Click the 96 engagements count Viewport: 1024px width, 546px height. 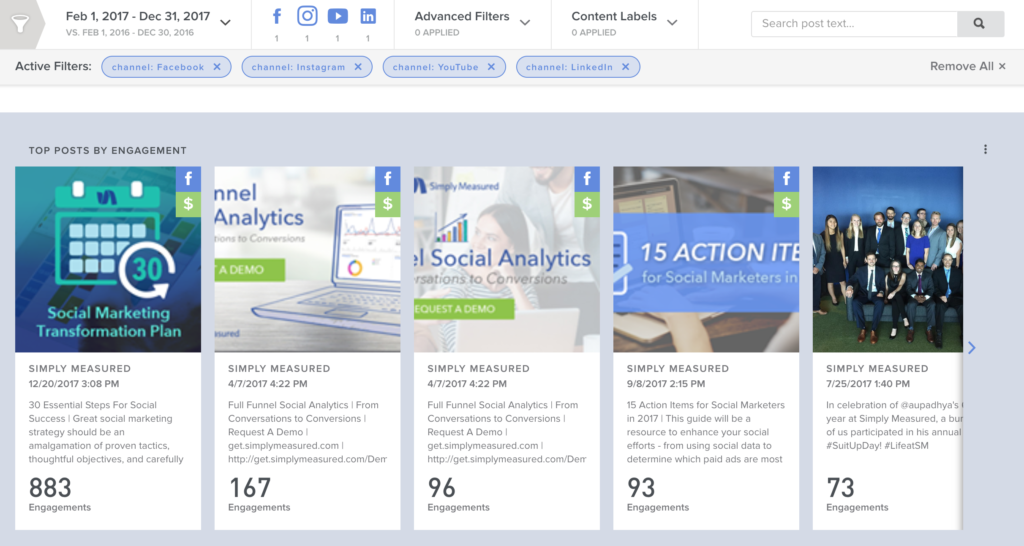coord(441,488)
